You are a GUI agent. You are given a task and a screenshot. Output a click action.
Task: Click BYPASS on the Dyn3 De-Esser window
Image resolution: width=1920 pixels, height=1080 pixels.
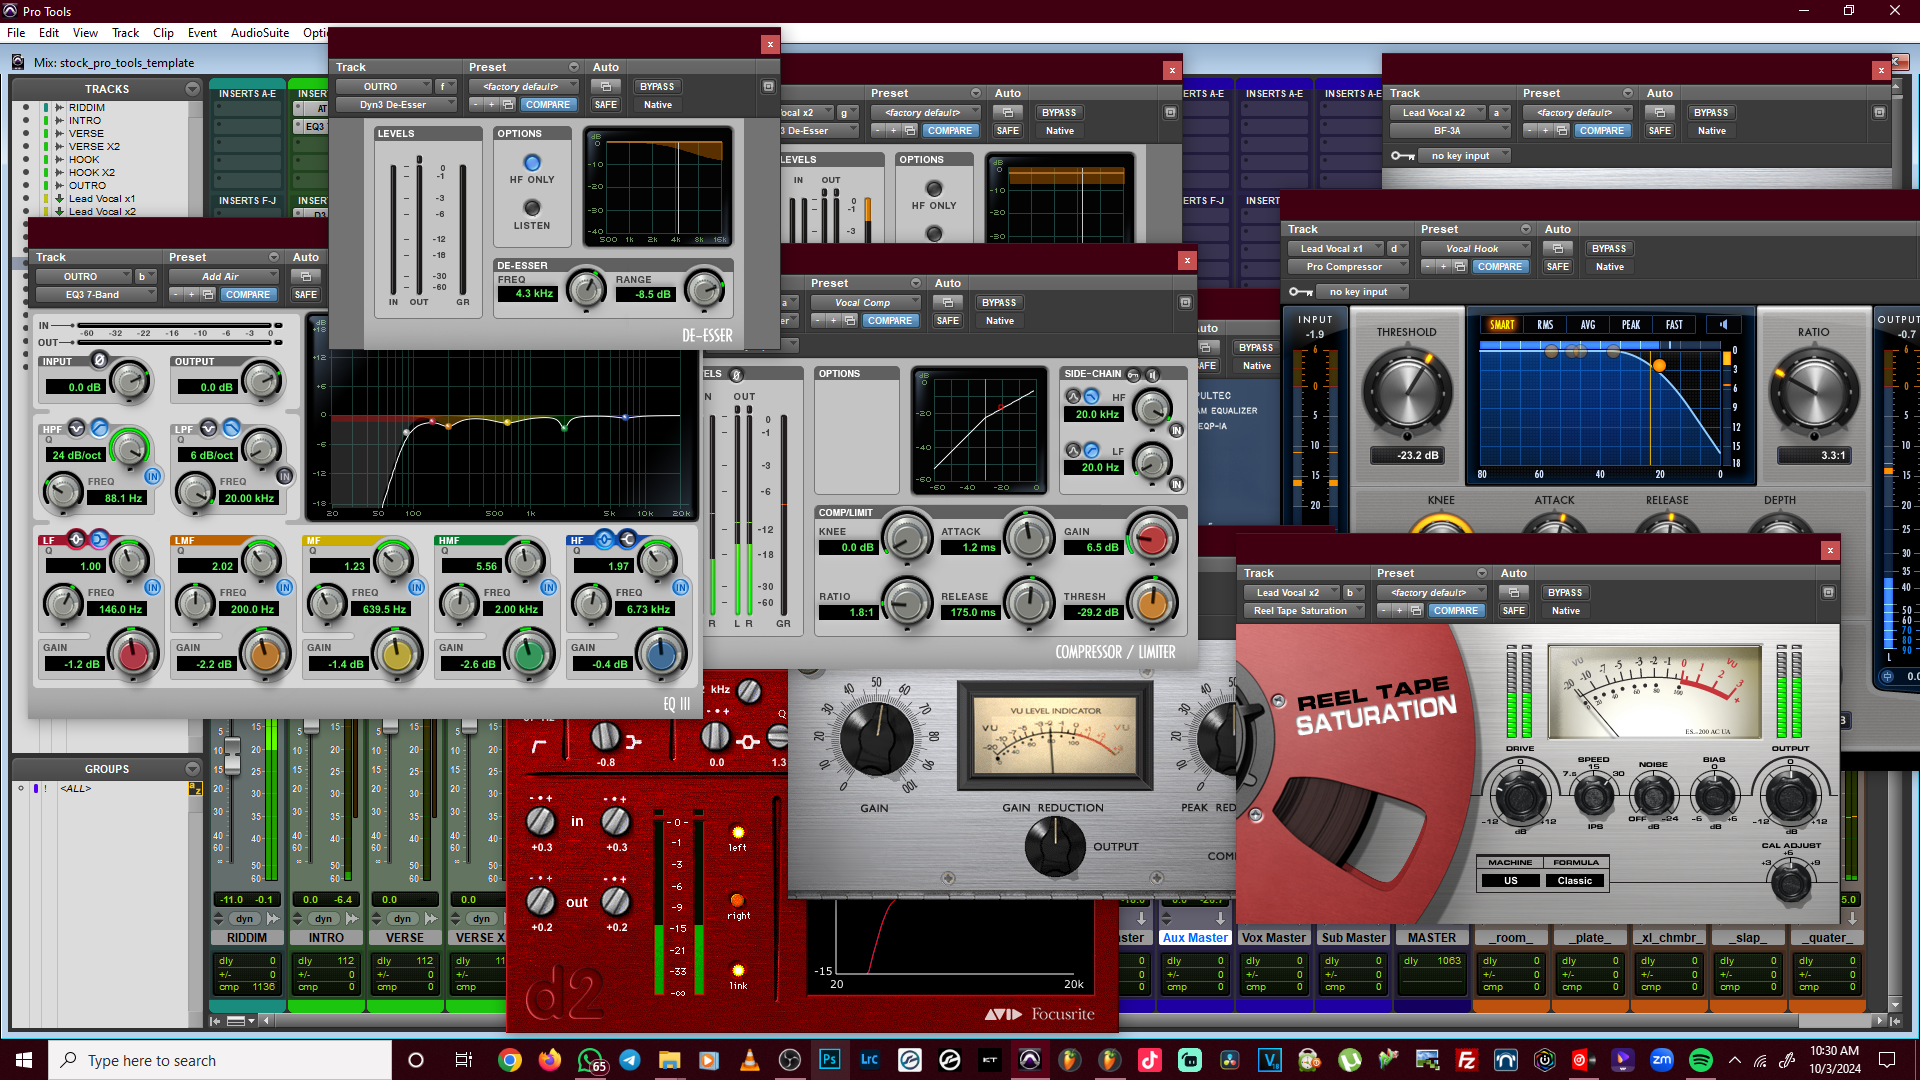pos(657,87)
